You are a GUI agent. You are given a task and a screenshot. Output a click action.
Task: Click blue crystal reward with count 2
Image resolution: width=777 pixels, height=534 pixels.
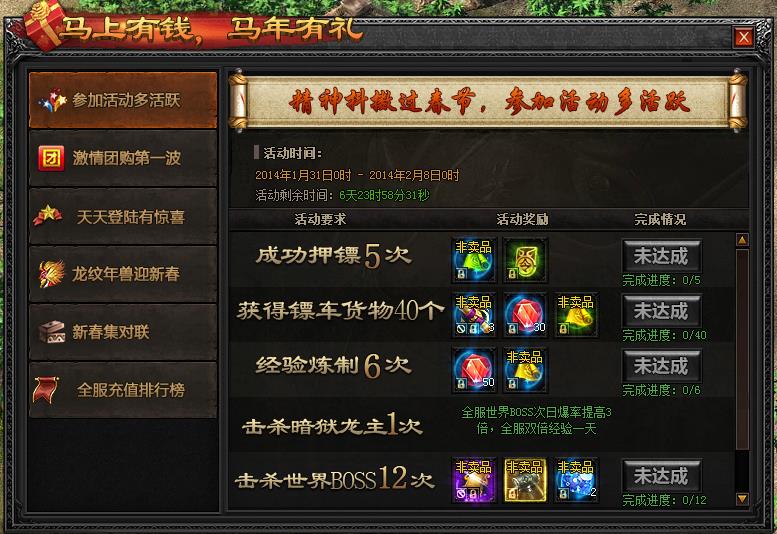(x=576, y=480)
